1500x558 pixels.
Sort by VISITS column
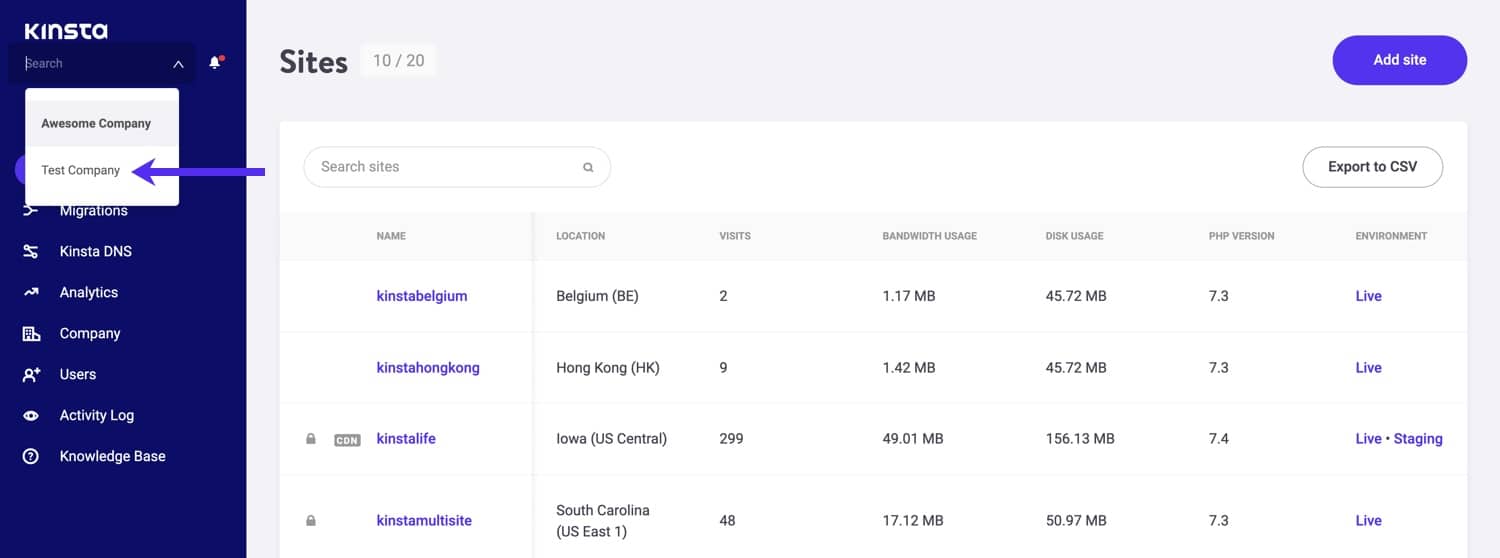[x=735, y=236]
